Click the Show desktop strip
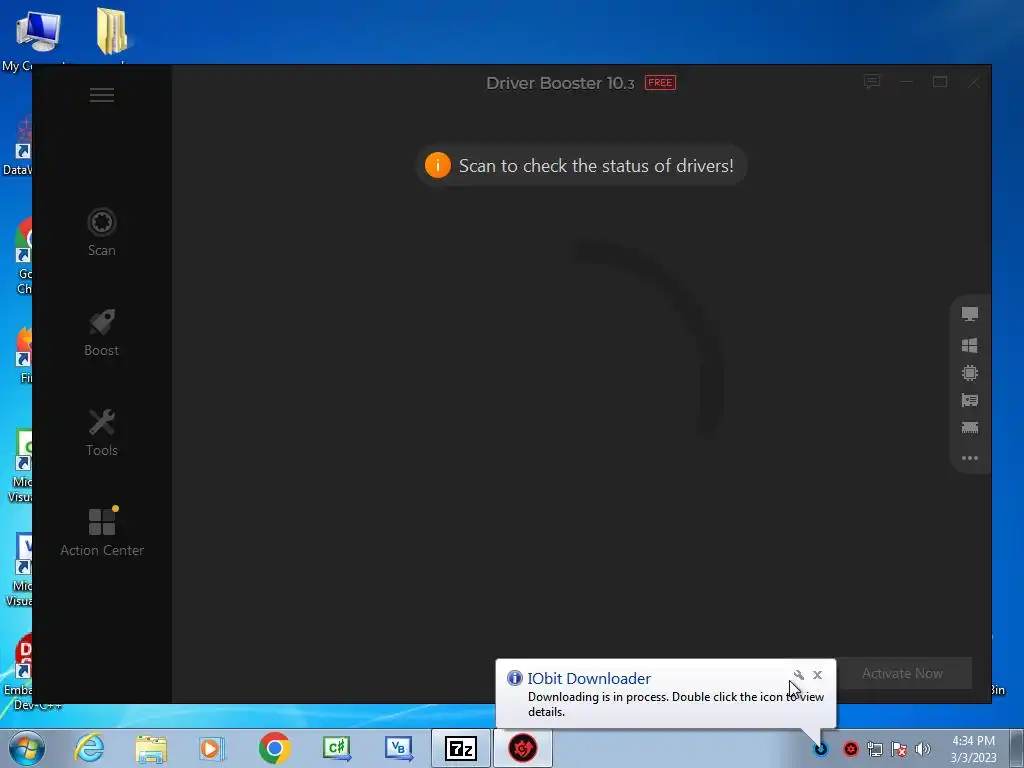The image size is (1024, 768). pyautogui.click(x=1017, y=748)
